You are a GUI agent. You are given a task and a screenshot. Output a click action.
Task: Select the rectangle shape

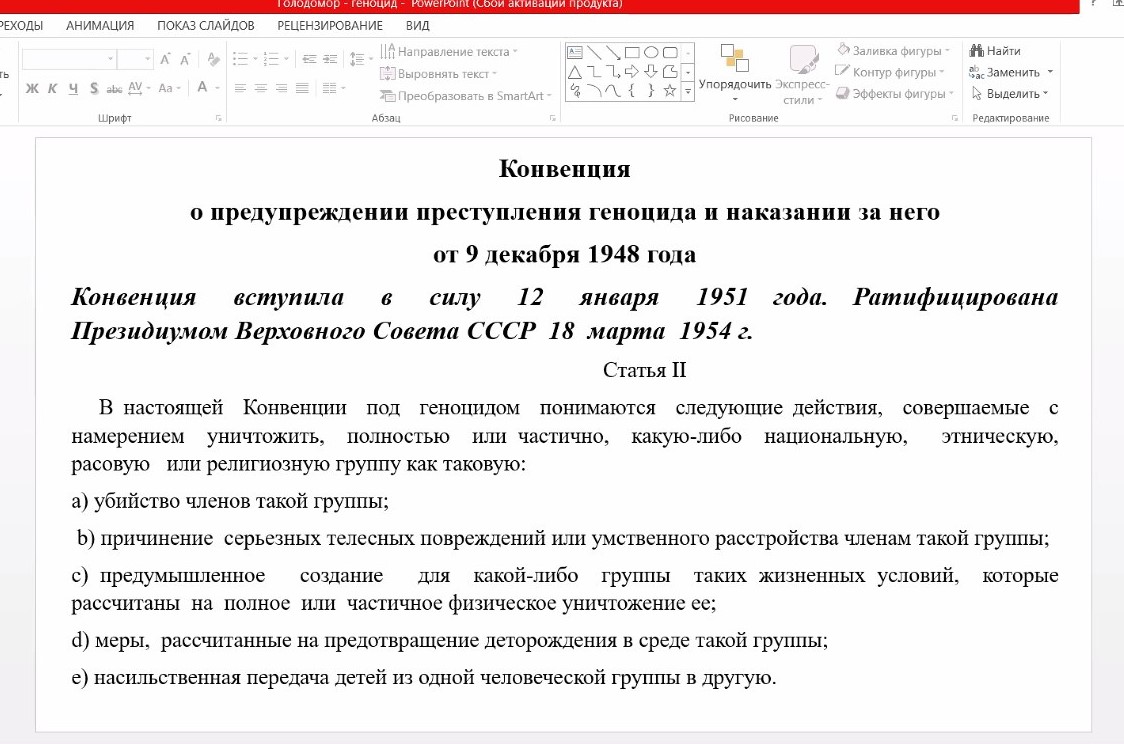[632, 52]
